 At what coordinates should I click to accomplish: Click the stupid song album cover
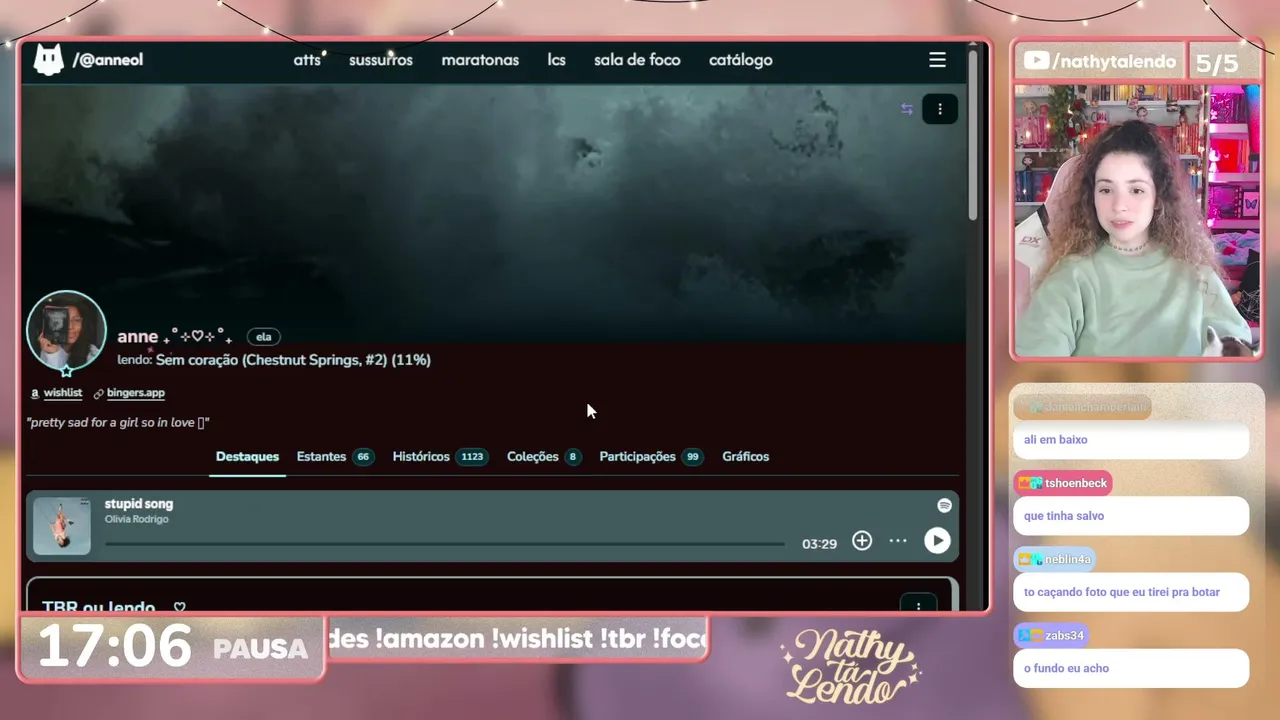tap(62, 525)
